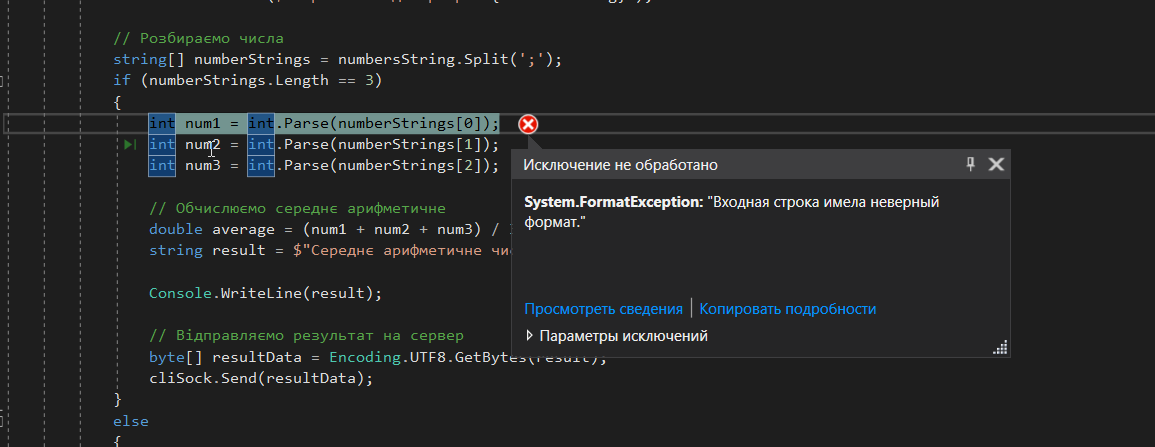Close the unhandled exception popup
1155x447 pixels.
click(x=996, y=164)
